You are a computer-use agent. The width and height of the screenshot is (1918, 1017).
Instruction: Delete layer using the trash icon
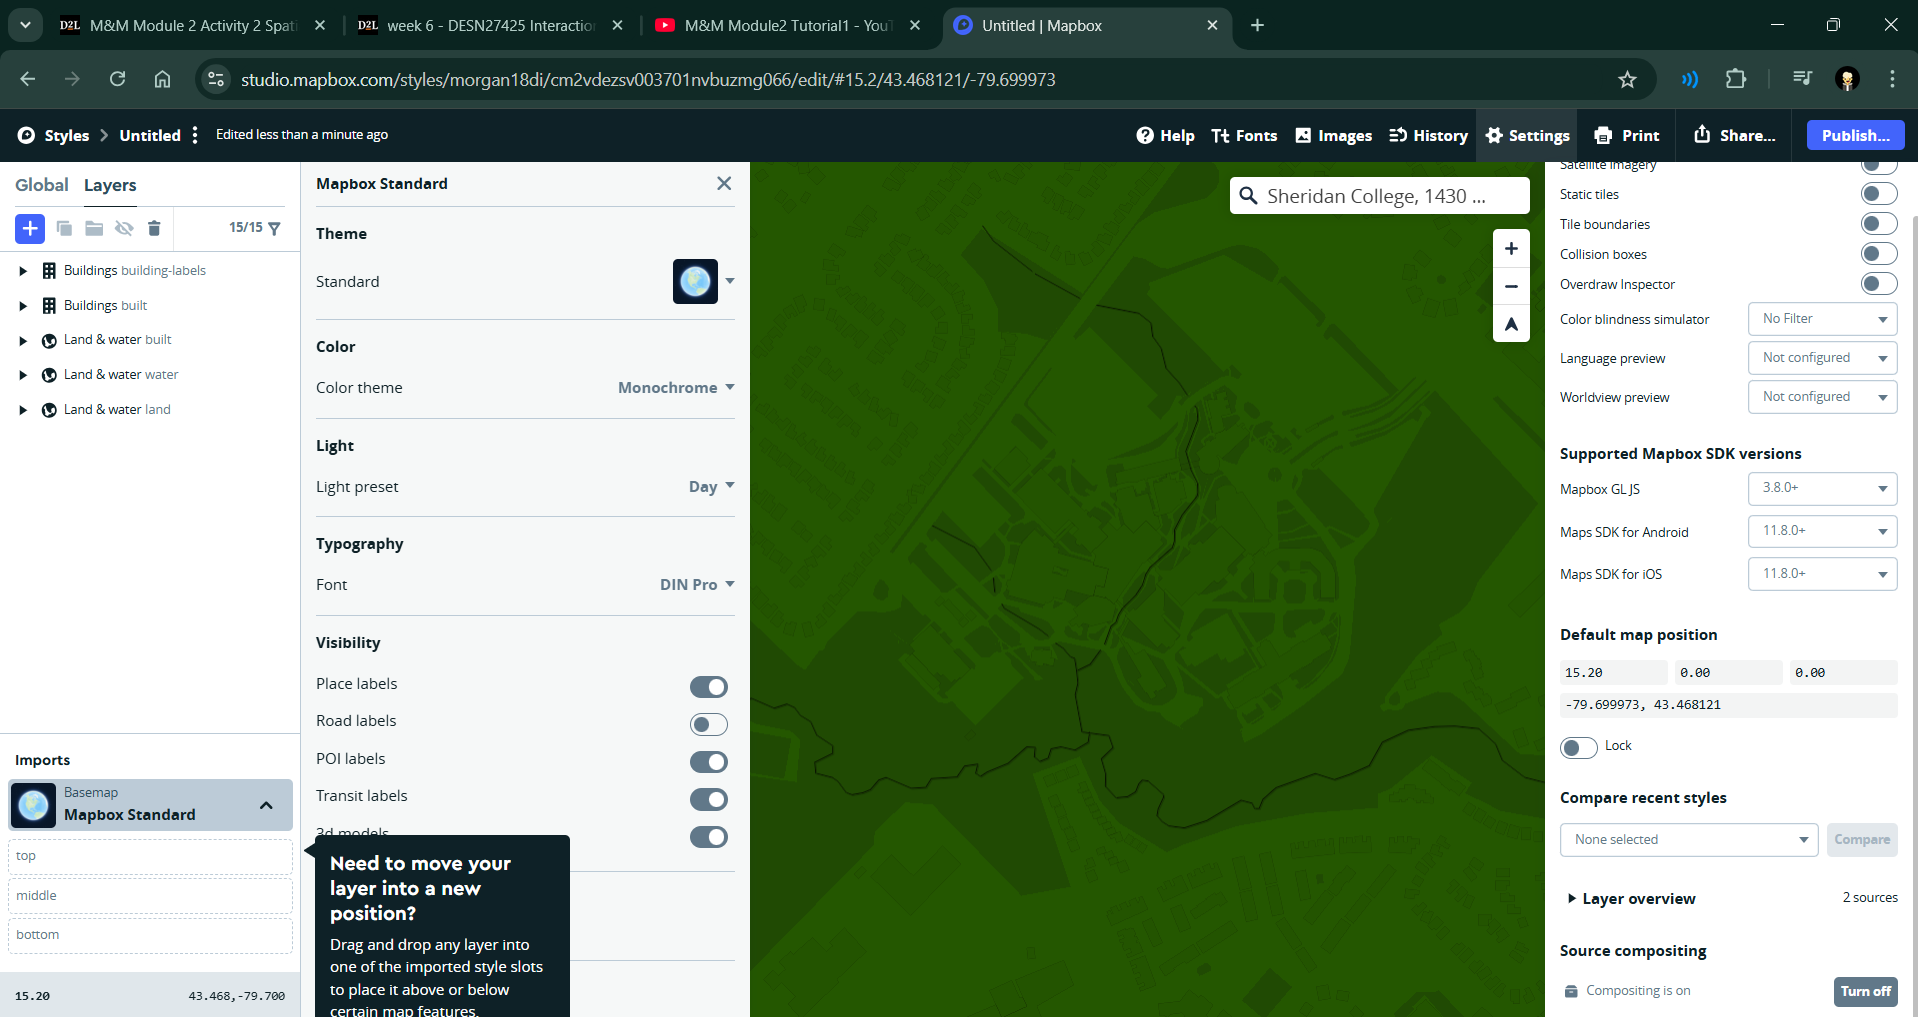click(154, 228)
